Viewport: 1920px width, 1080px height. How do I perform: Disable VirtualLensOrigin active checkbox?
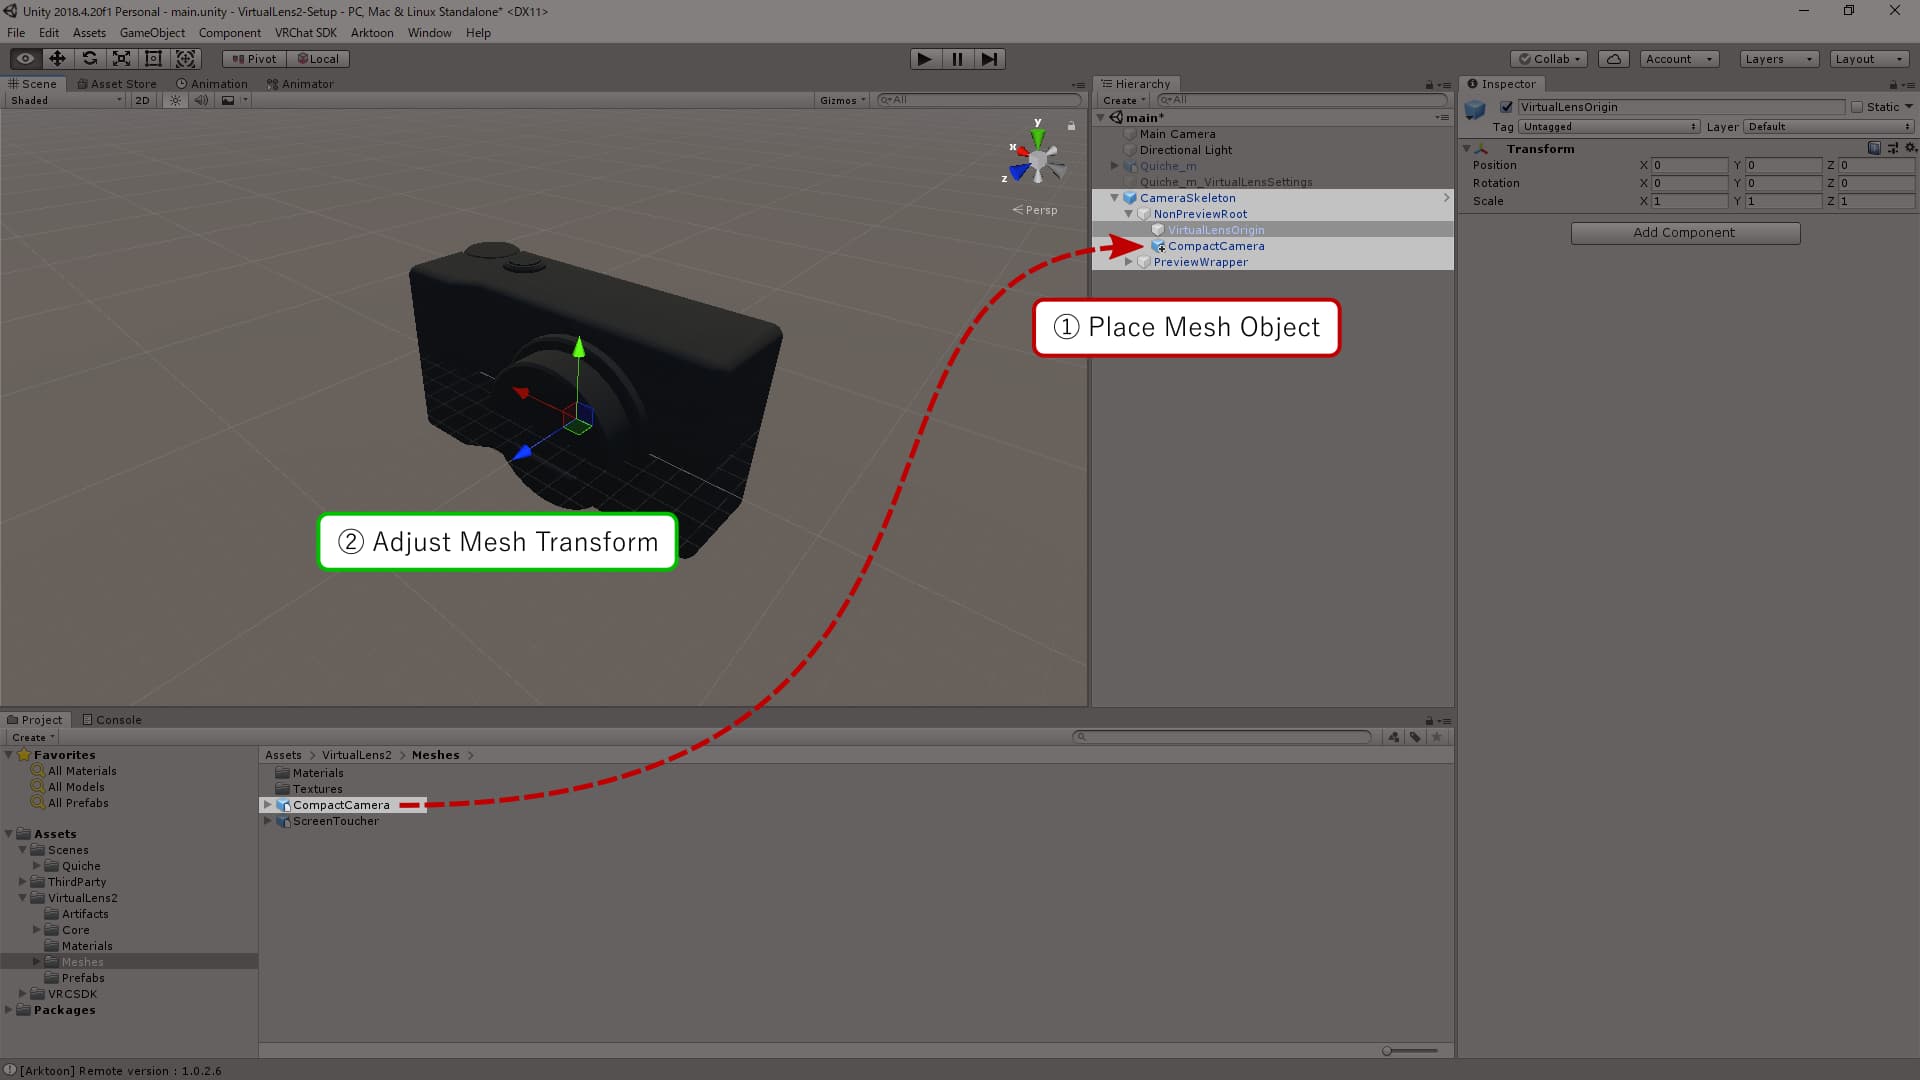pyautogui.click(x=1506, y=107)
